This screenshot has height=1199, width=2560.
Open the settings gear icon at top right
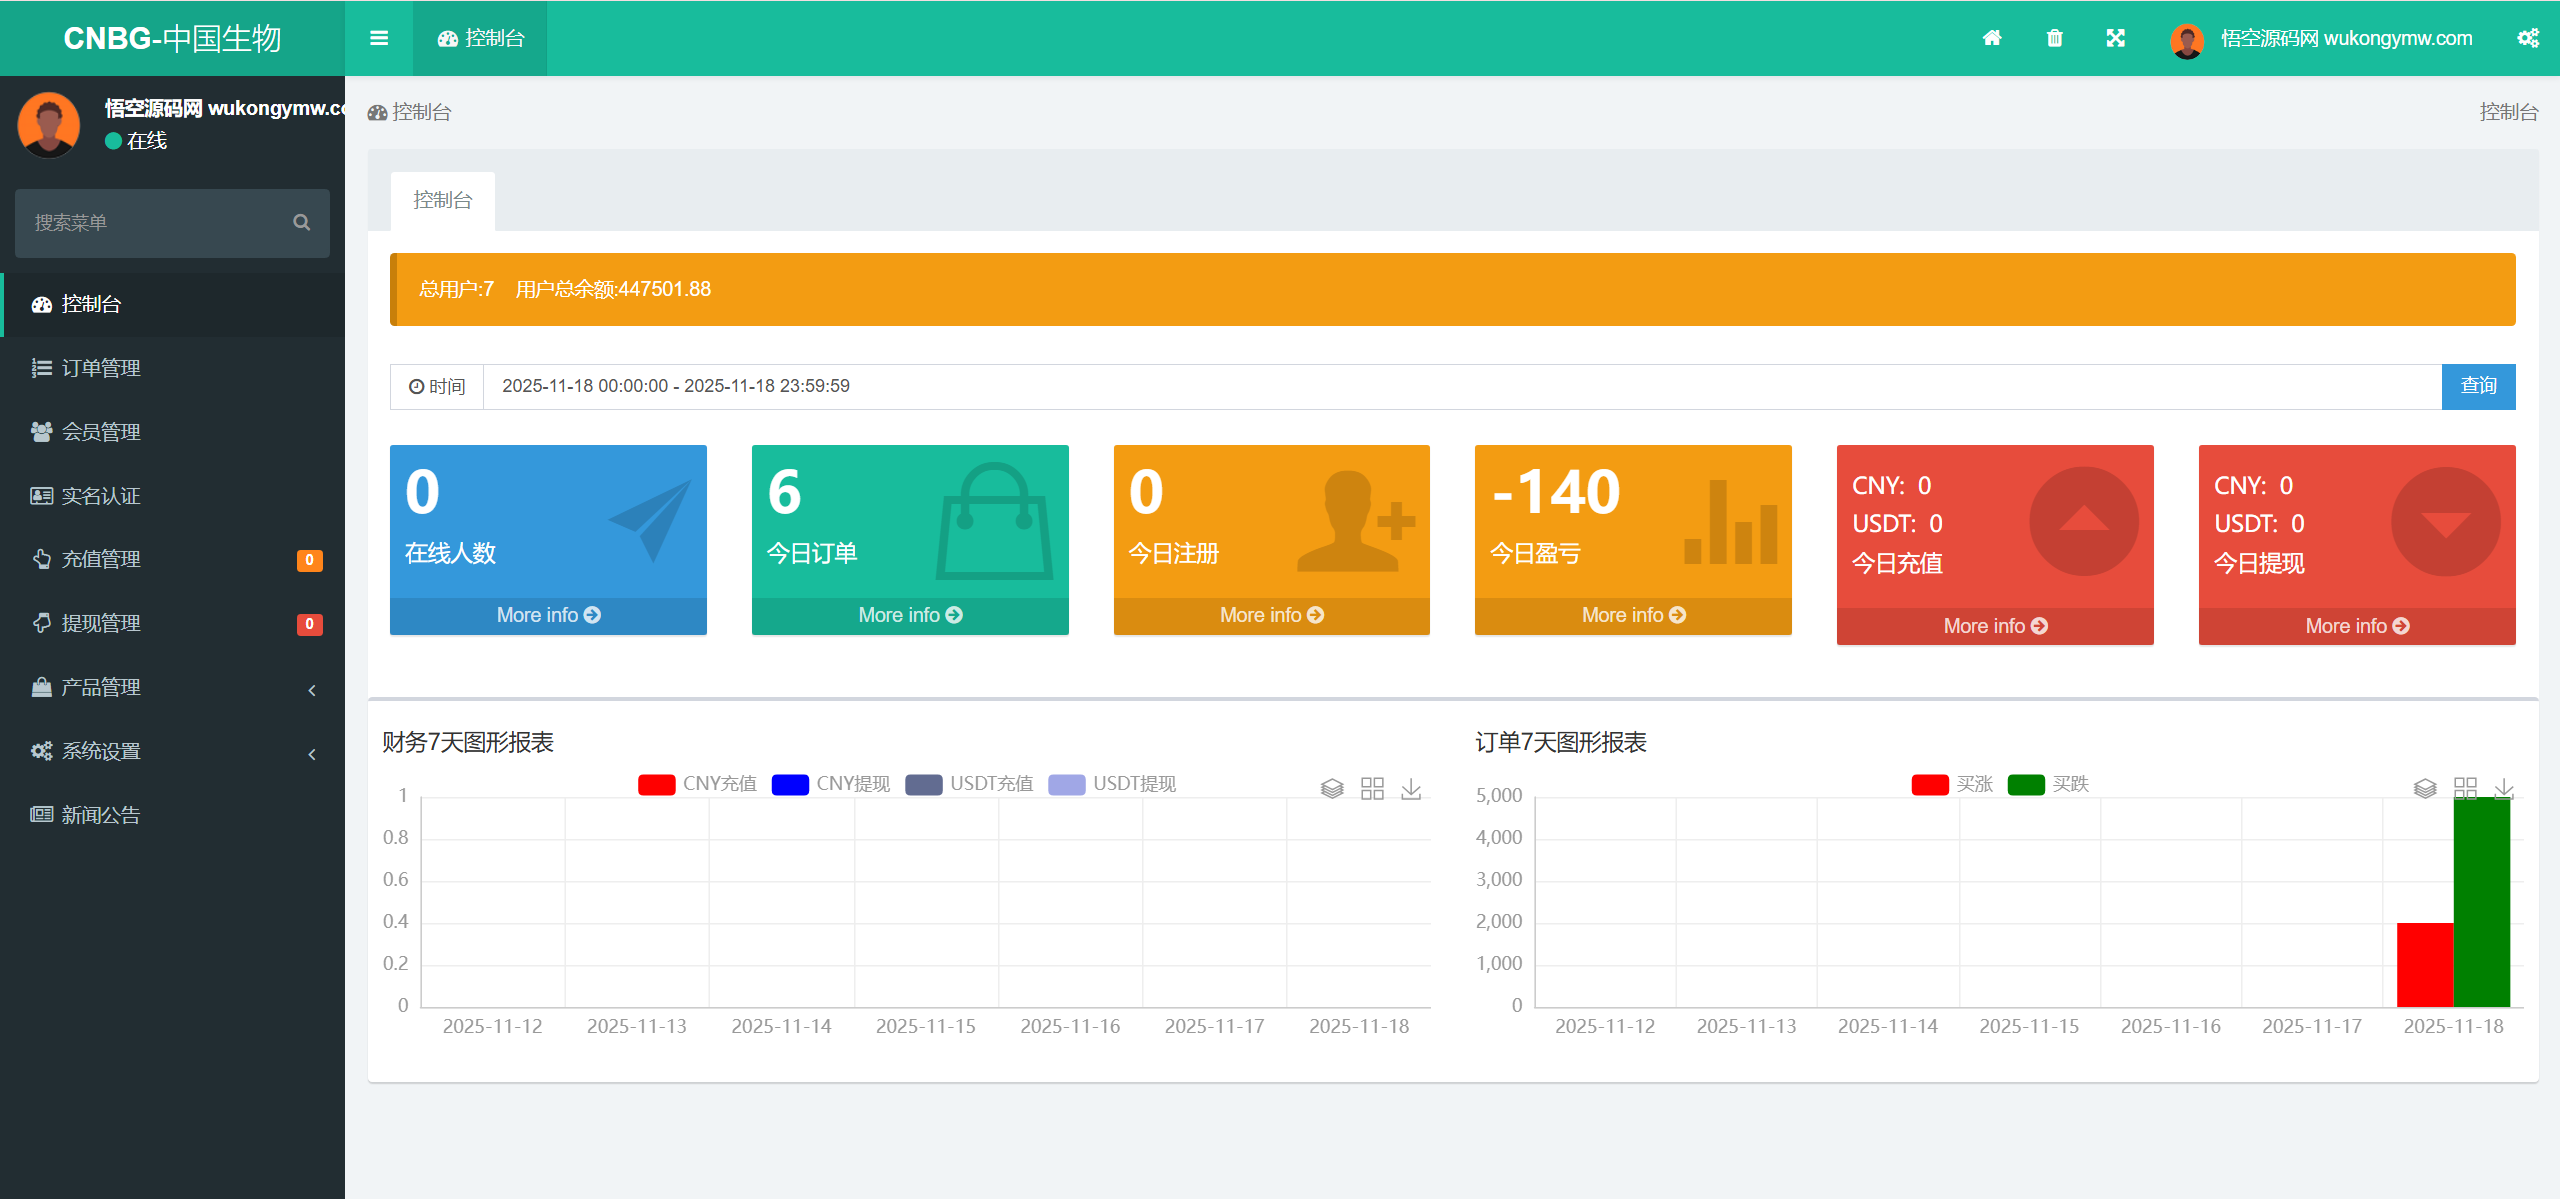tap(2529, 38)
